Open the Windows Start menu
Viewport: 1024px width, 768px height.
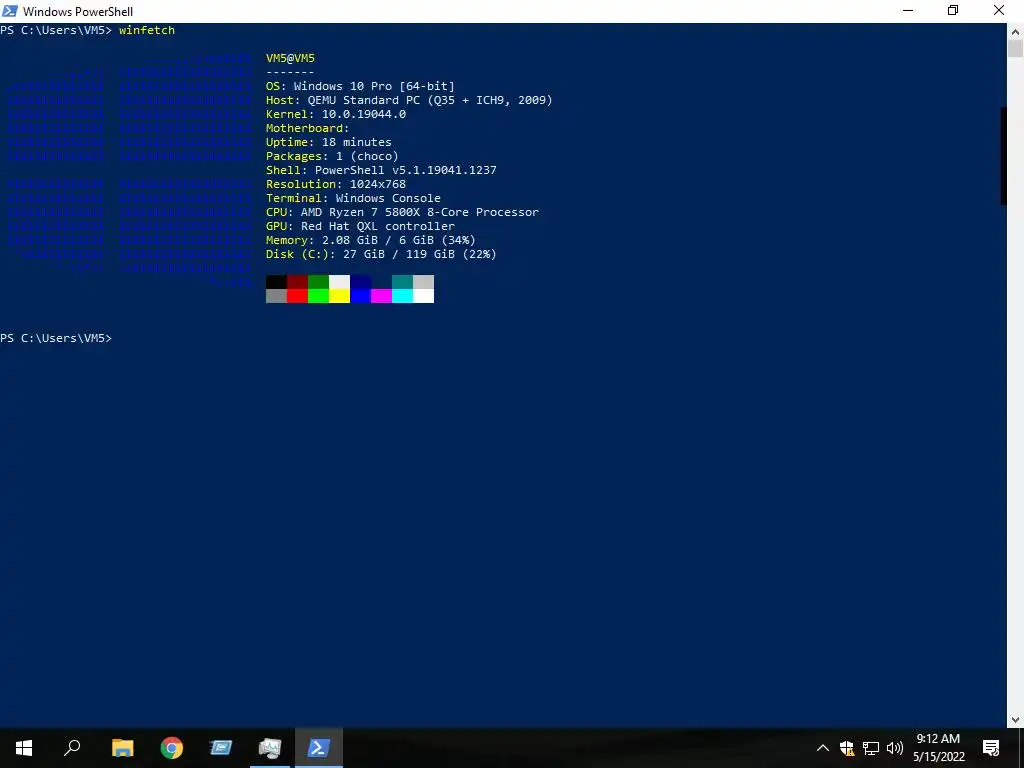click(x=24, y=748)
